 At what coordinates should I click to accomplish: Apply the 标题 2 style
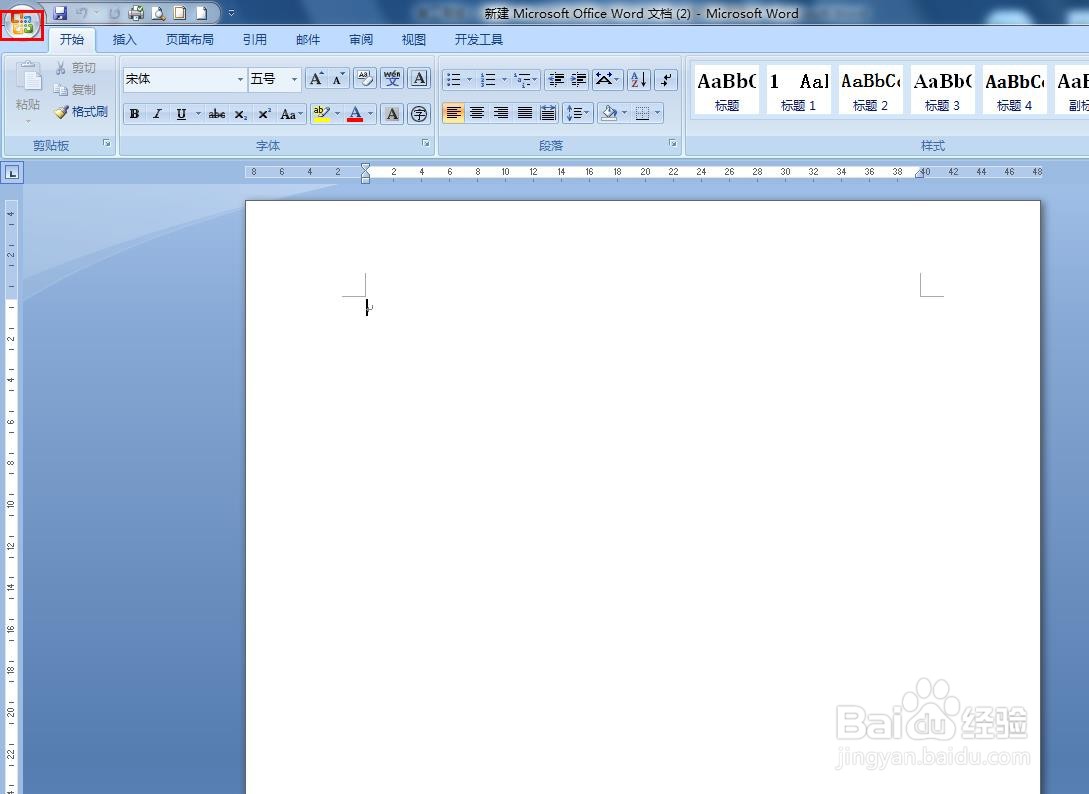[871, 90]
